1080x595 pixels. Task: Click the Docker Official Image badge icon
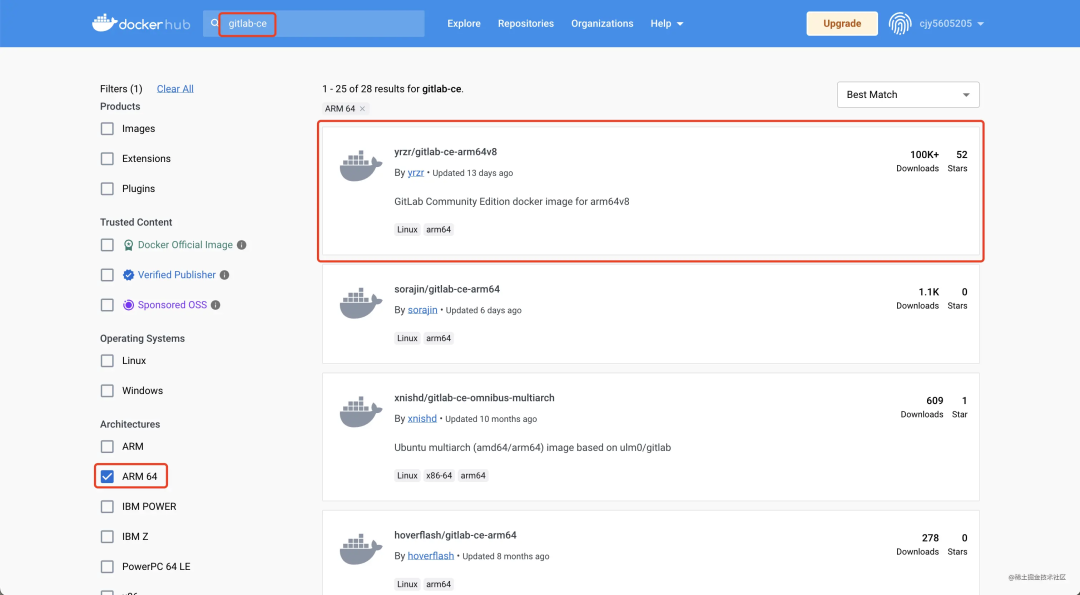(x=128, y=245)
